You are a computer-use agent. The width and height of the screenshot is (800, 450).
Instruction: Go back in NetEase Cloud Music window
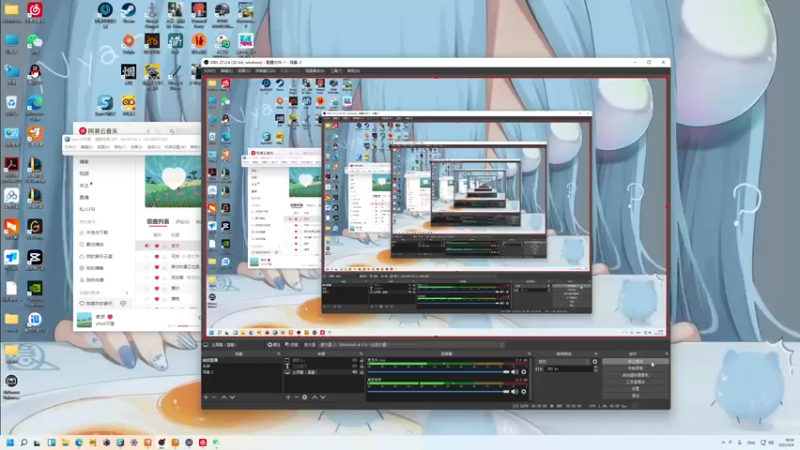[x=148, y=131]
